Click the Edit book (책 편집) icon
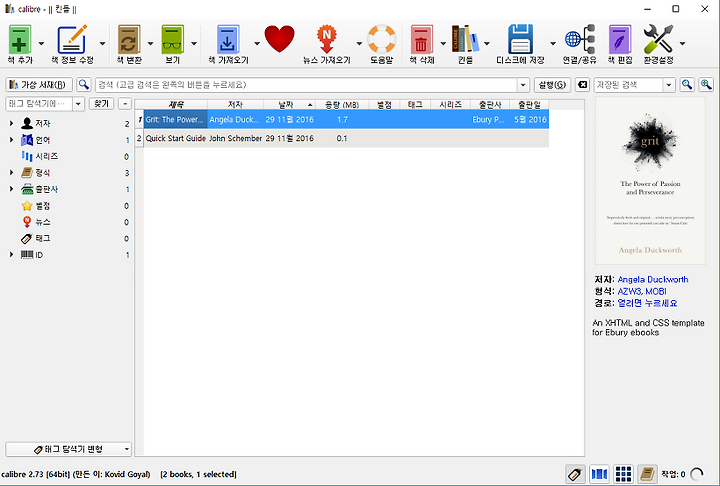Viewport: 720px width, 486px height. 620,40
